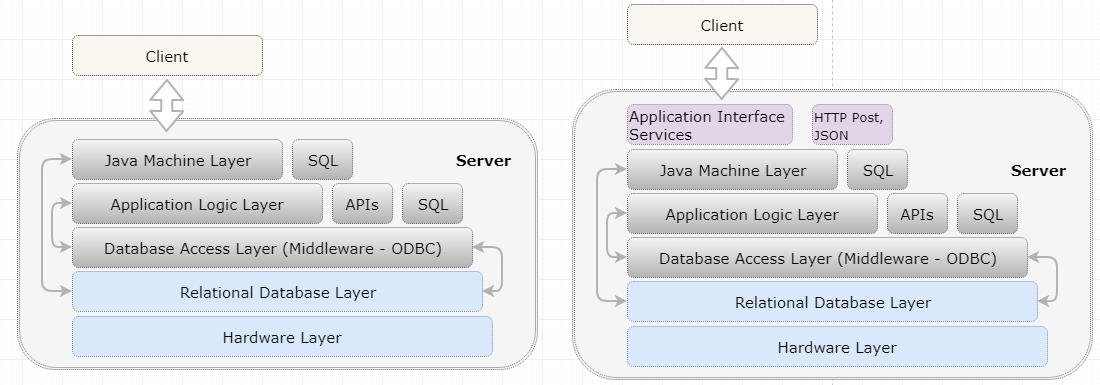1100x385 pixels.
Task: Select Java Machine Layer in the right diagram
Action: (x=732, y=170)
